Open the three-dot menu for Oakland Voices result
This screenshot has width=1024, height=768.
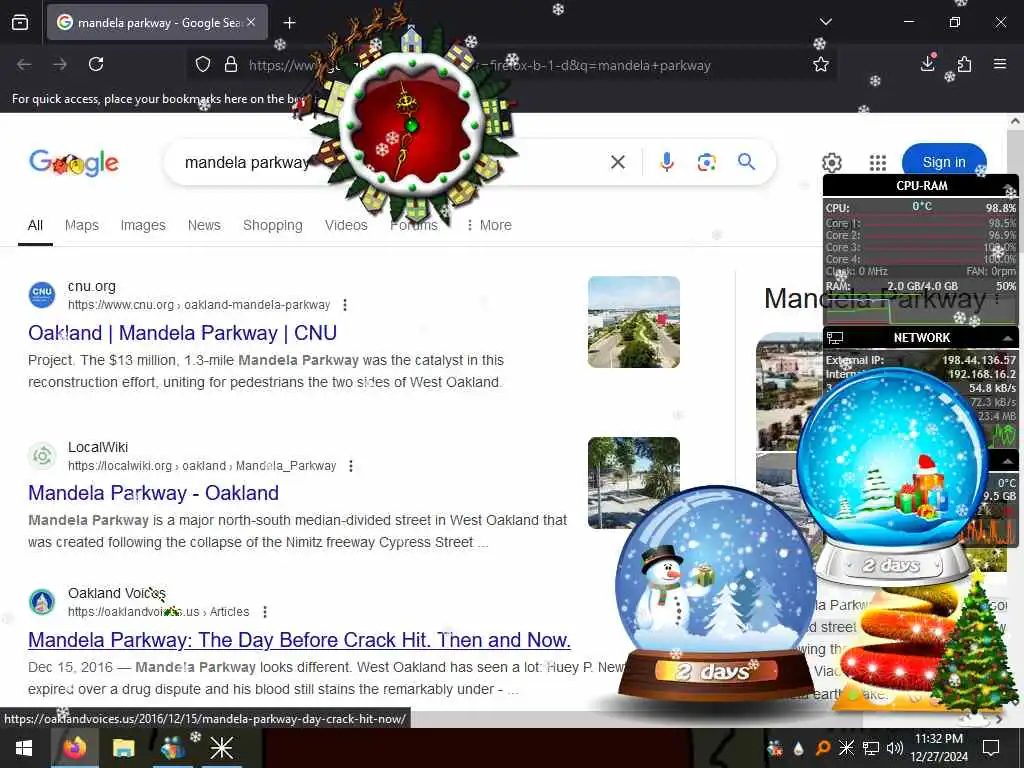264,612
